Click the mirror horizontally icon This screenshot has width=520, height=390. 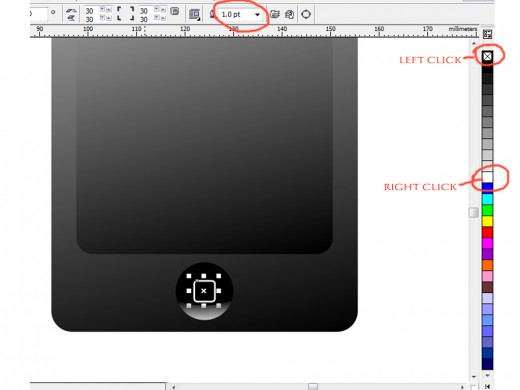pyautogui.click(x=71, y=11)
